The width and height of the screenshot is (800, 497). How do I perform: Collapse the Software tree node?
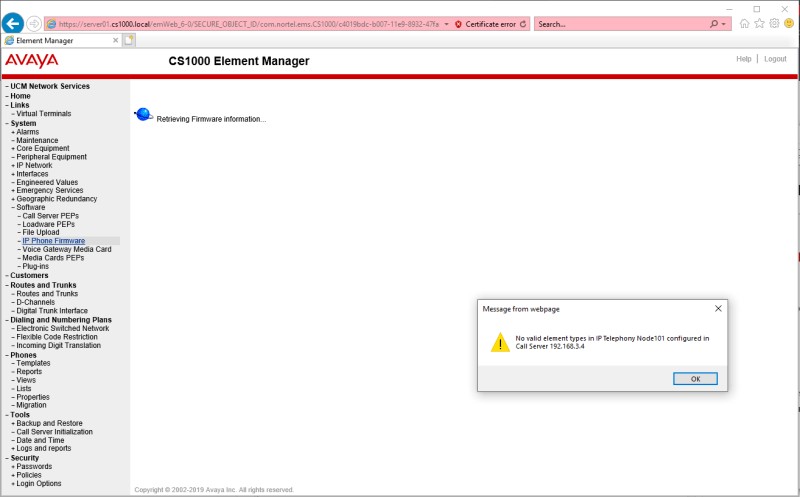(13, 208)
